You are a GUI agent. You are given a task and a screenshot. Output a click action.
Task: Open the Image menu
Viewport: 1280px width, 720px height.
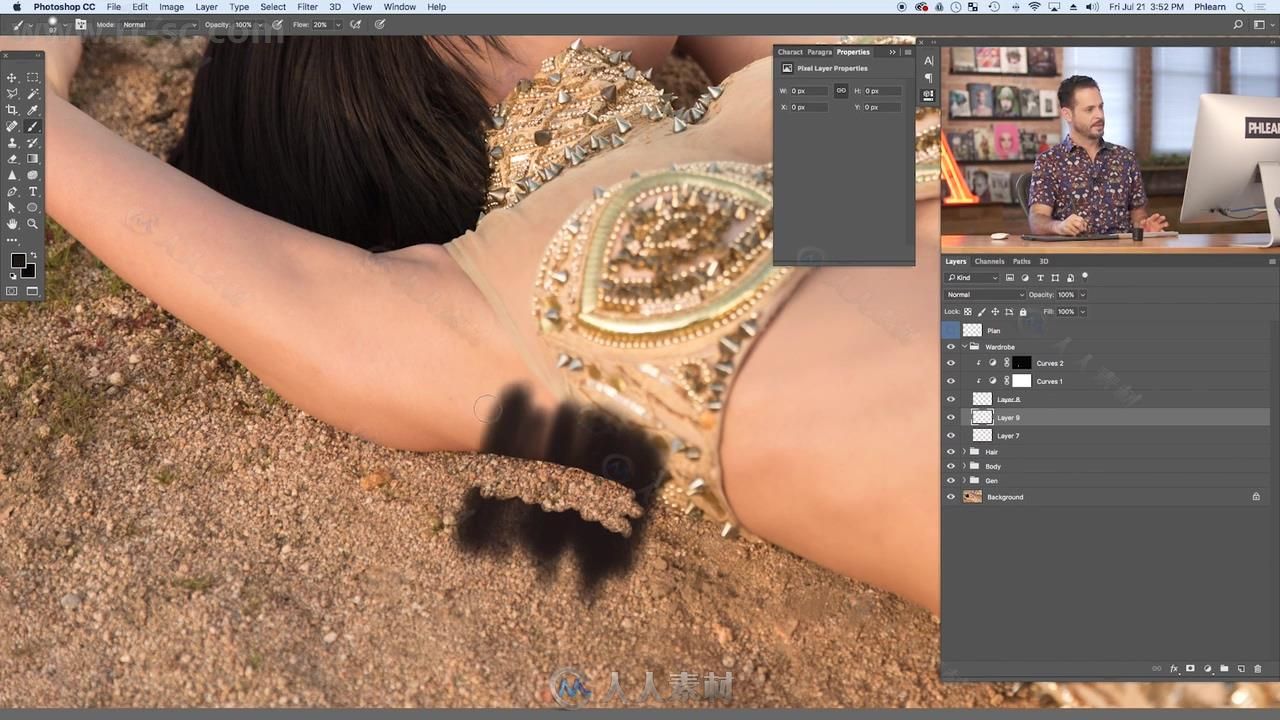(171, 7)
